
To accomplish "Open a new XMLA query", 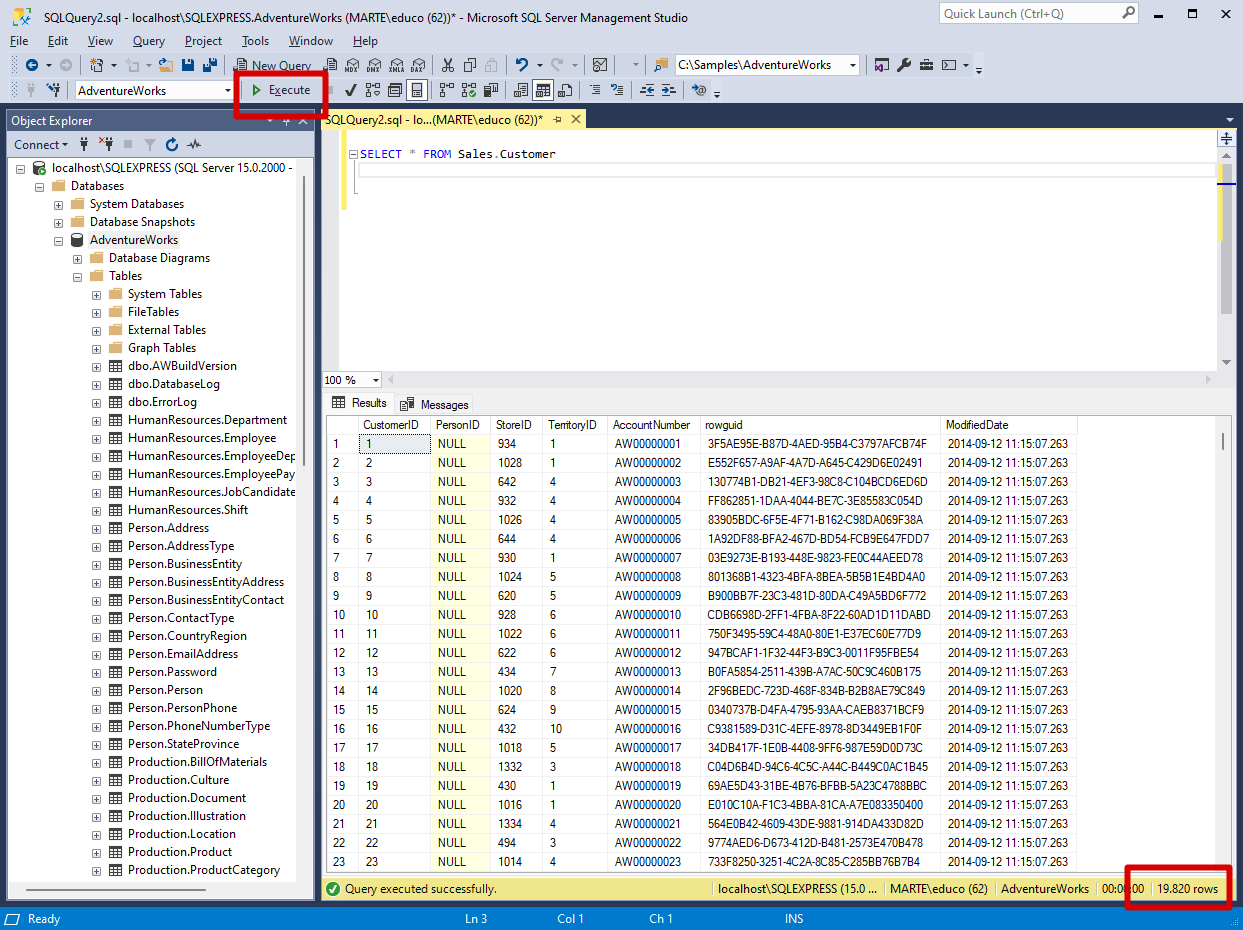I will click(396, 65).
